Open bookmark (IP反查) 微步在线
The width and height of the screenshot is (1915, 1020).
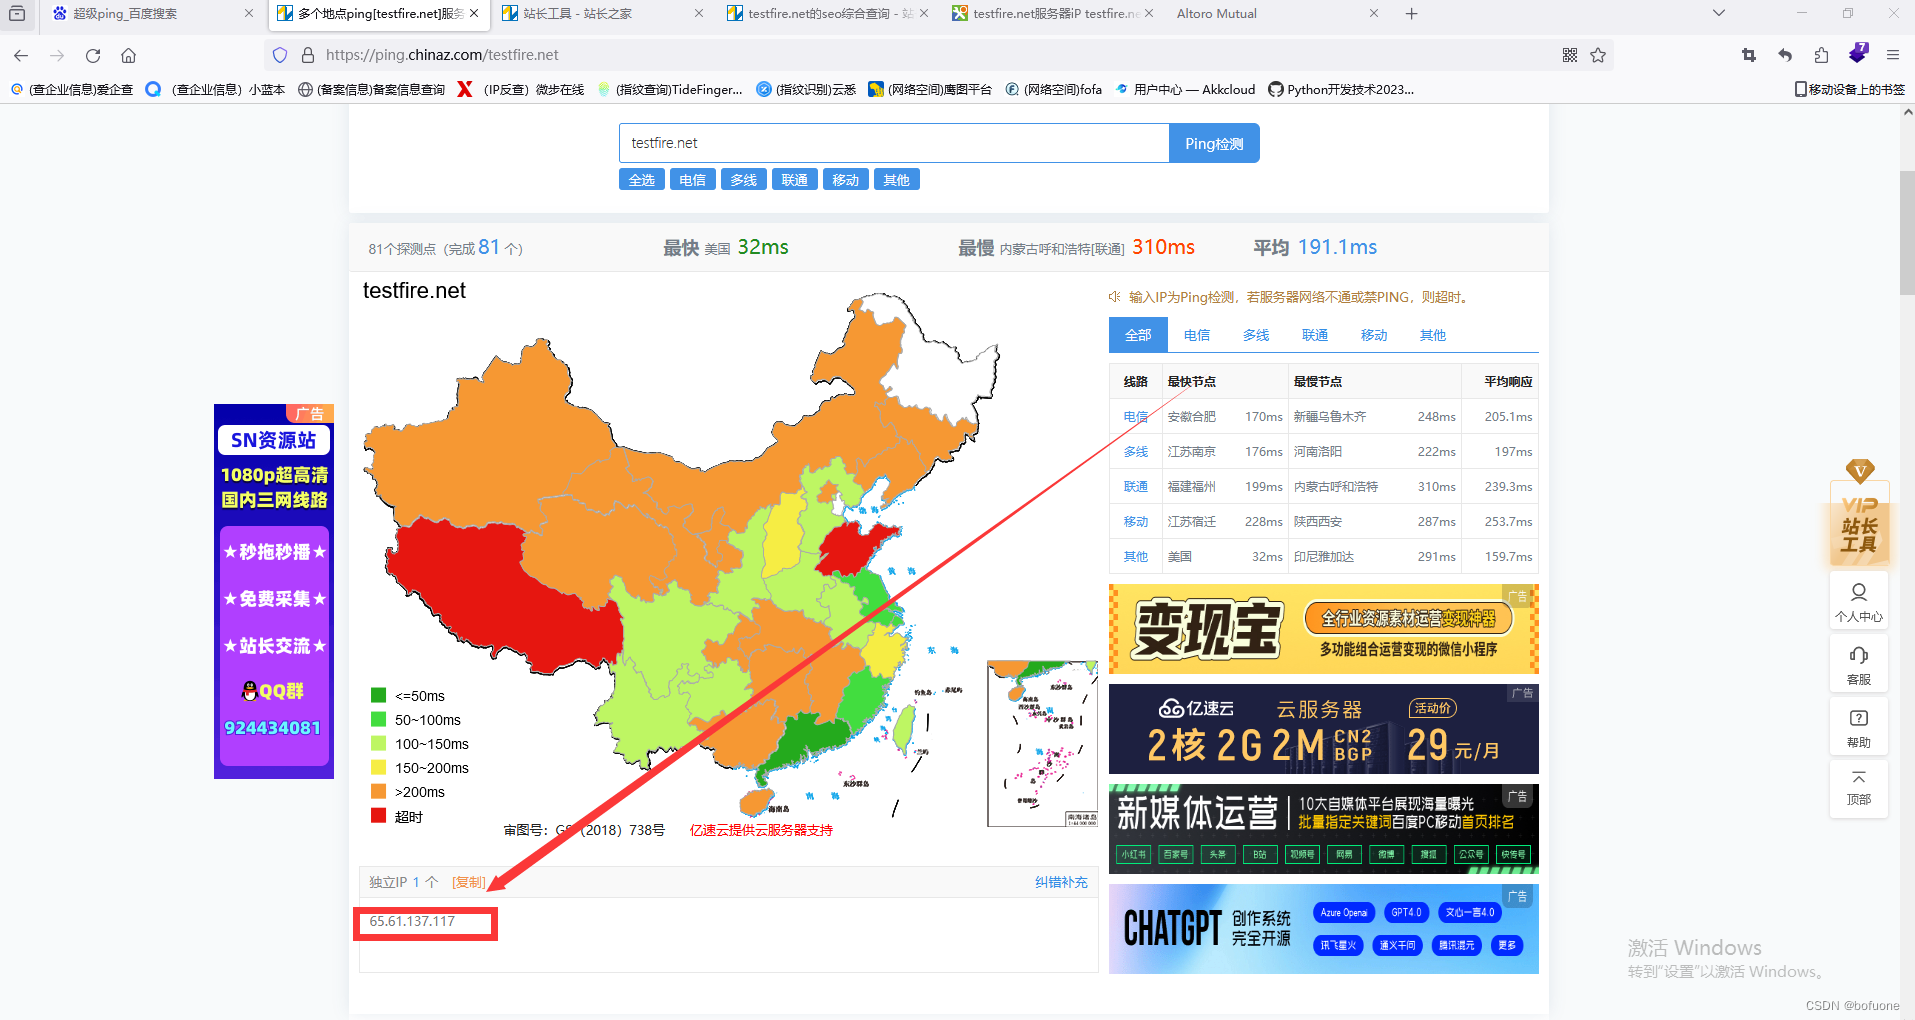tap(521, 89)
